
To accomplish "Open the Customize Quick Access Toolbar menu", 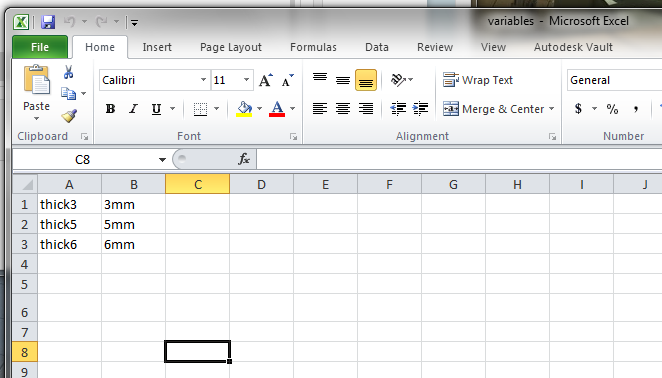I will (x=134, y=22).
